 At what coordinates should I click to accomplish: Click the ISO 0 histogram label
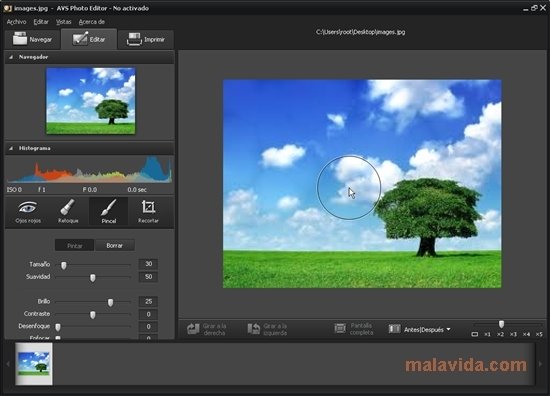(x=14, y=189)
